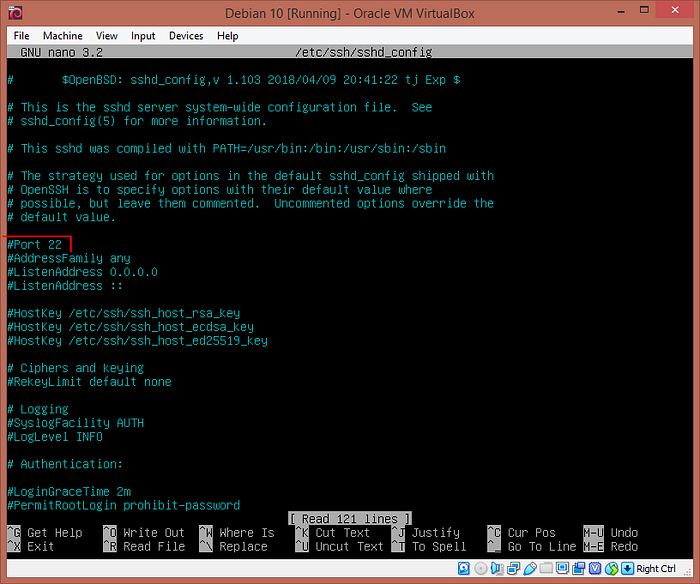Click the hard disk activity status icon

(464, 568)
